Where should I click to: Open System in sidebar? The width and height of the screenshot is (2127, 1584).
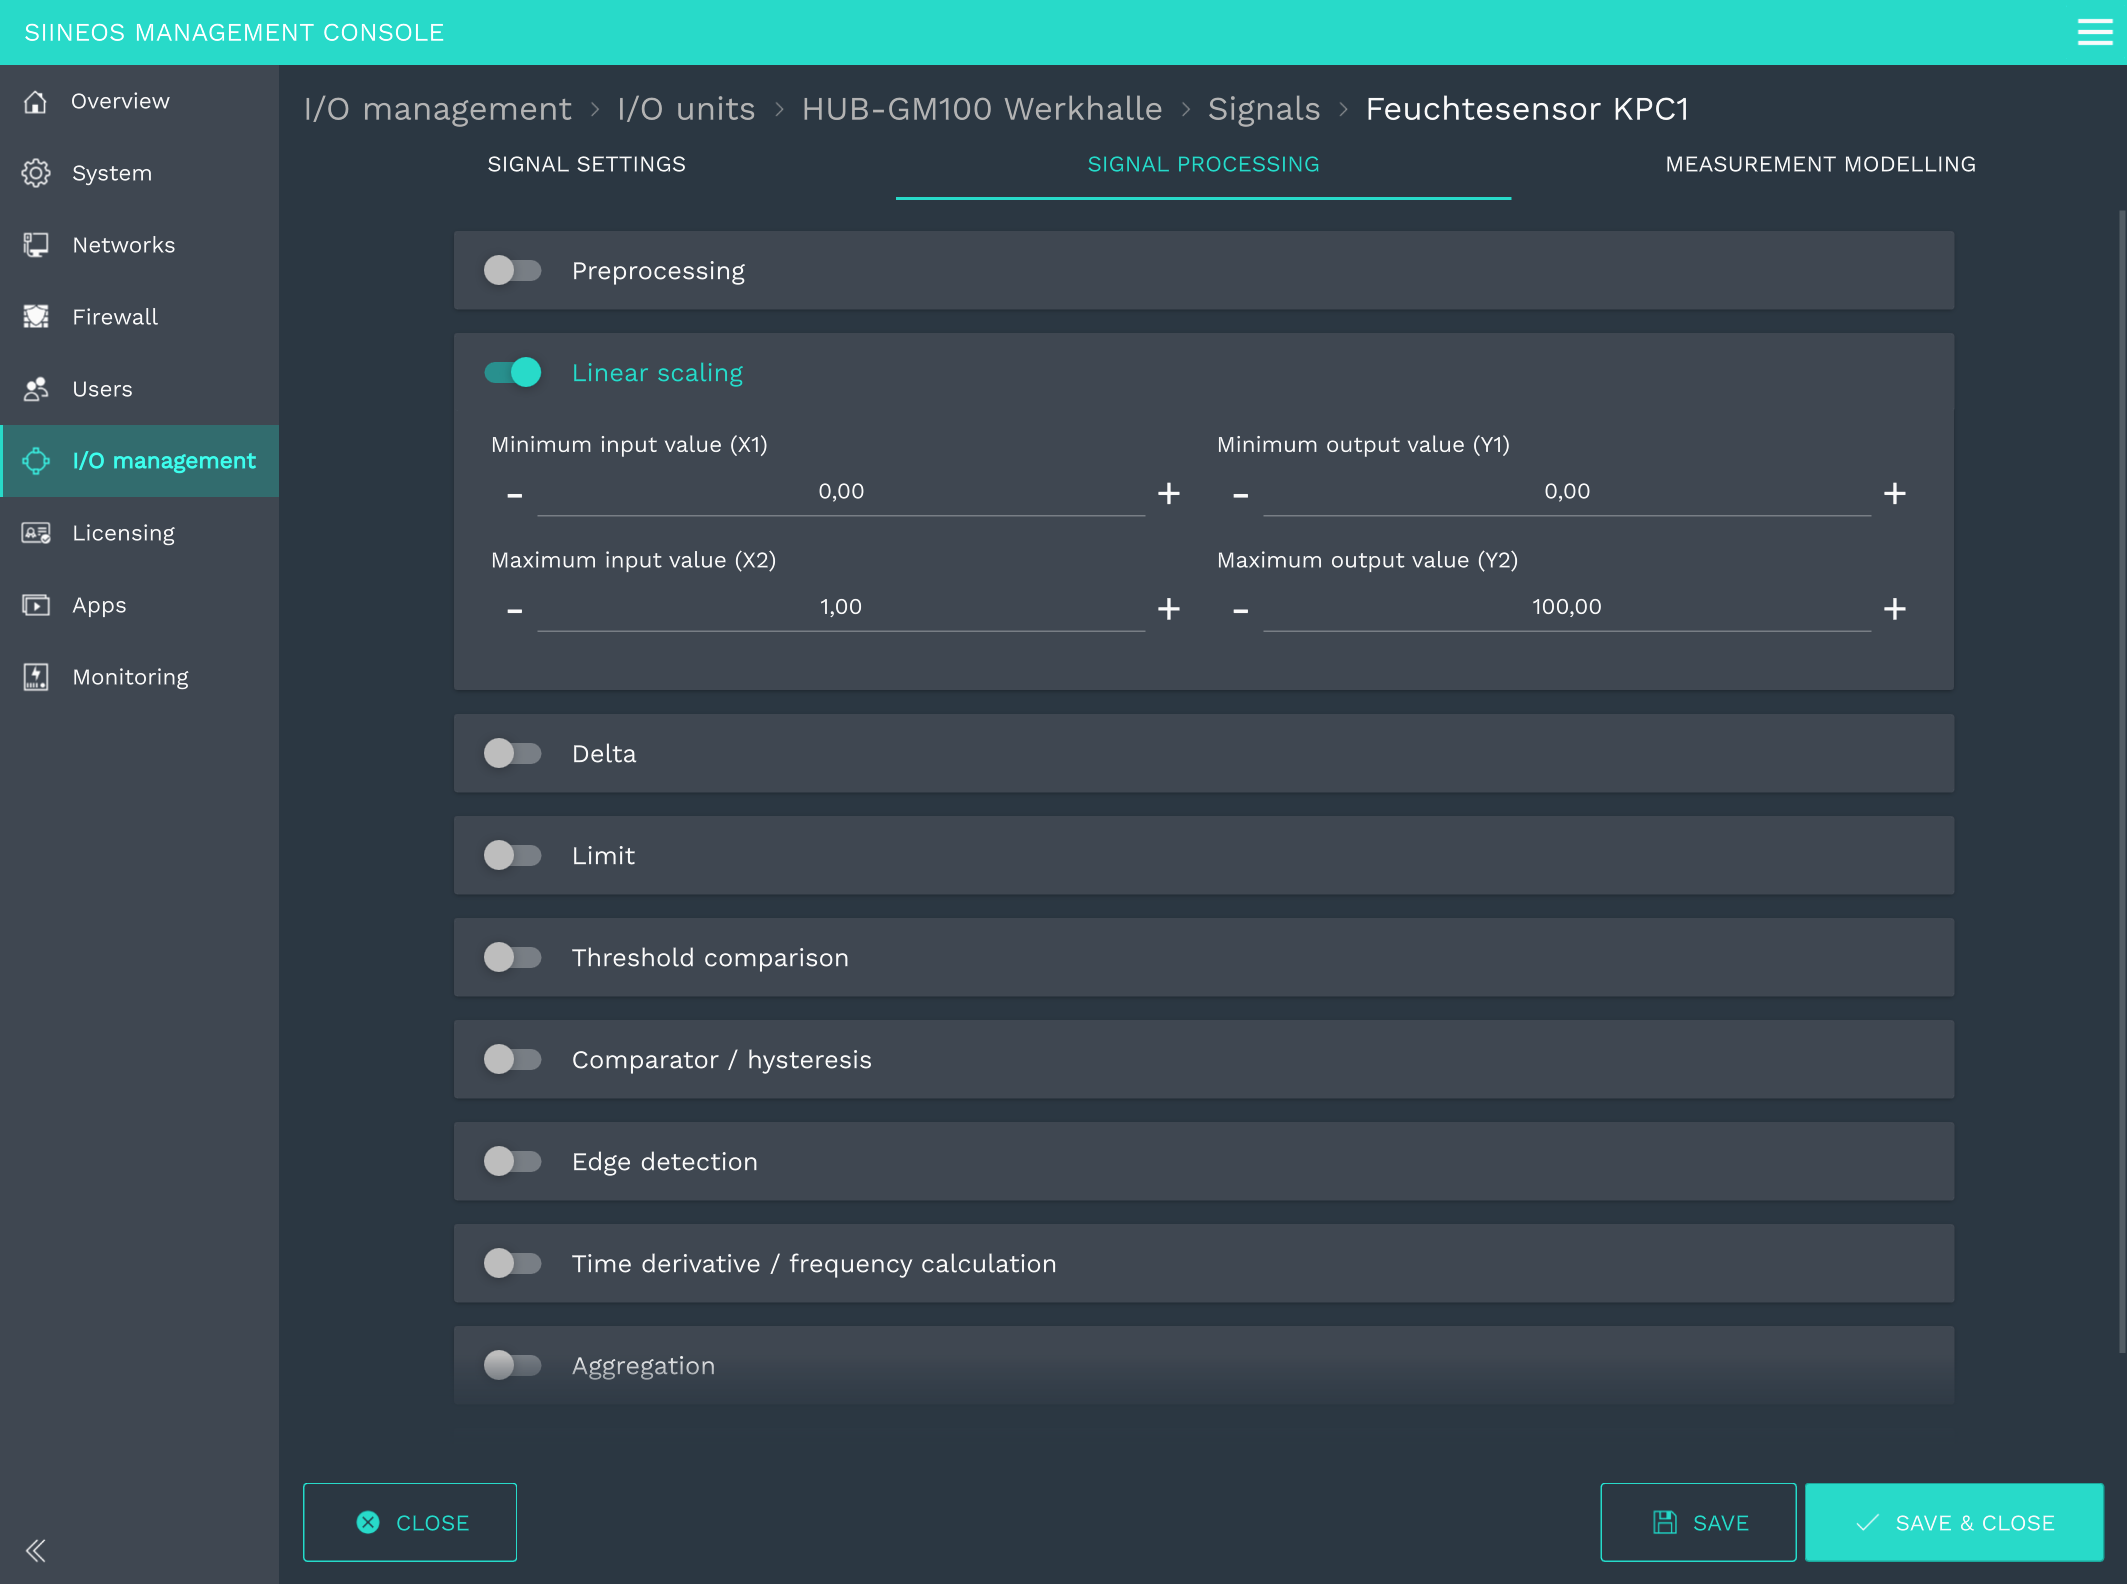139,173
